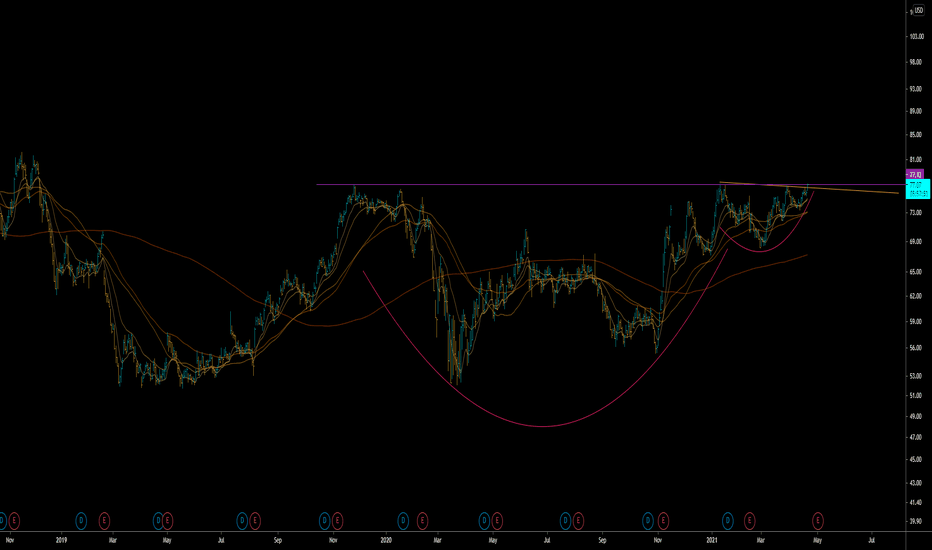Click the purple horizontal line price label
The image size is (932, 550).
click(915, 174)
